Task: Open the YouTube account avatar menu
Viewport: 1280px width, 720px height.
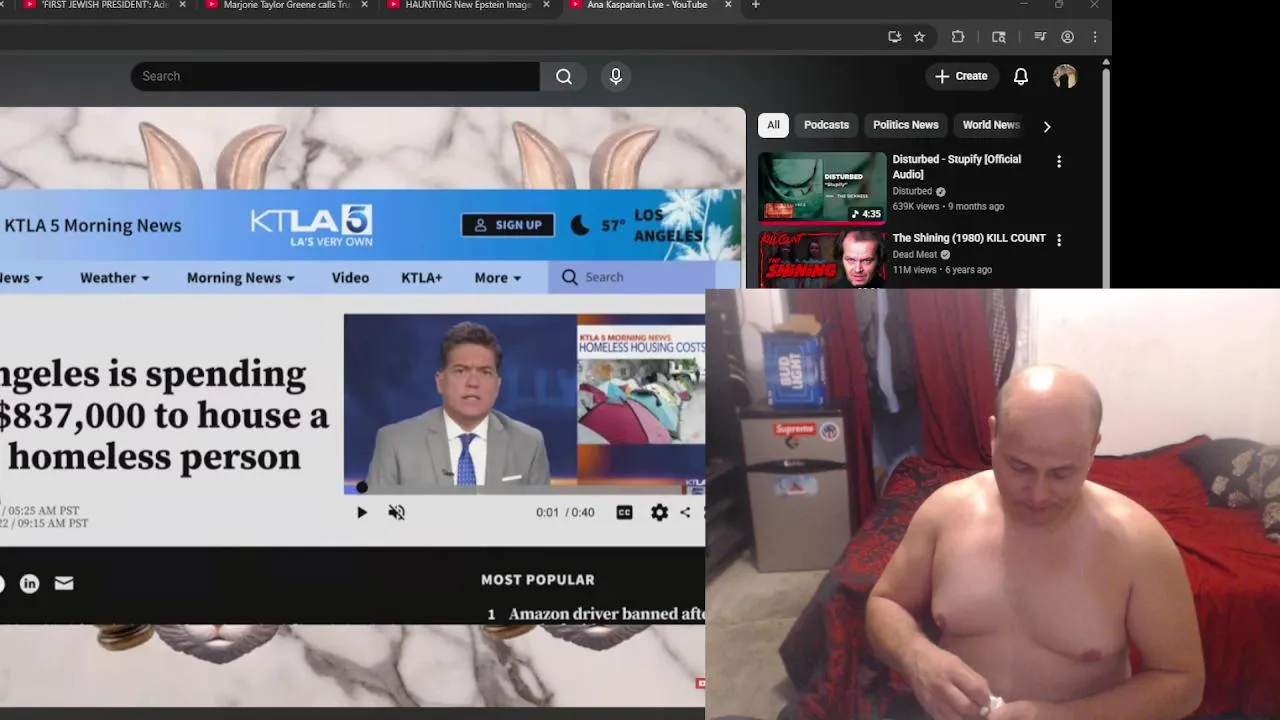Action: coord(1065,76)
